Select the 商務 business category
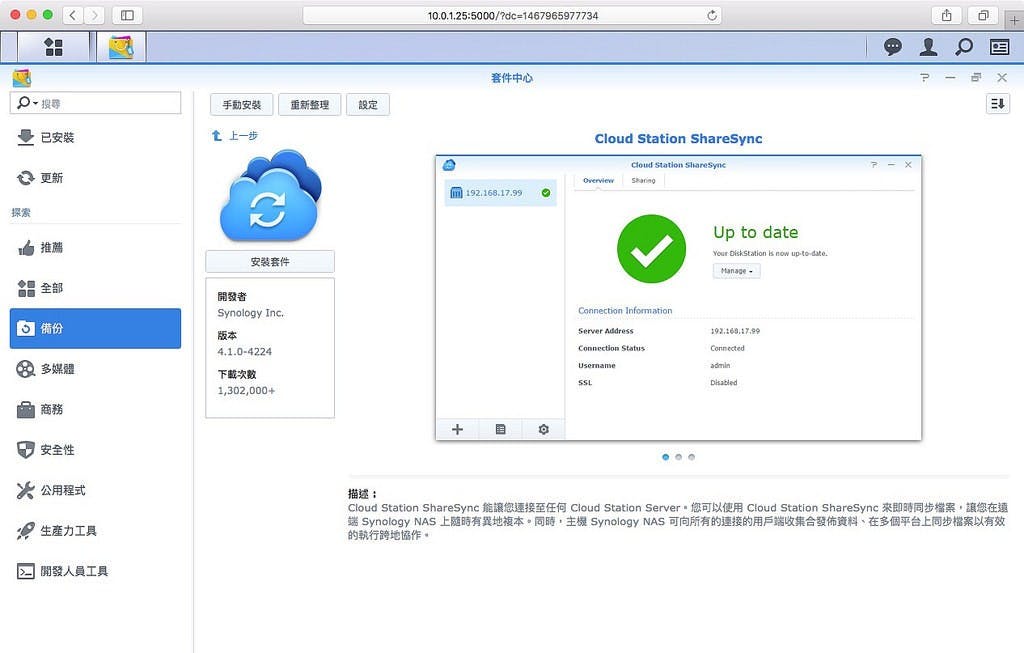The height and width of the screenshot is (653, 1024). coord(95,409)
